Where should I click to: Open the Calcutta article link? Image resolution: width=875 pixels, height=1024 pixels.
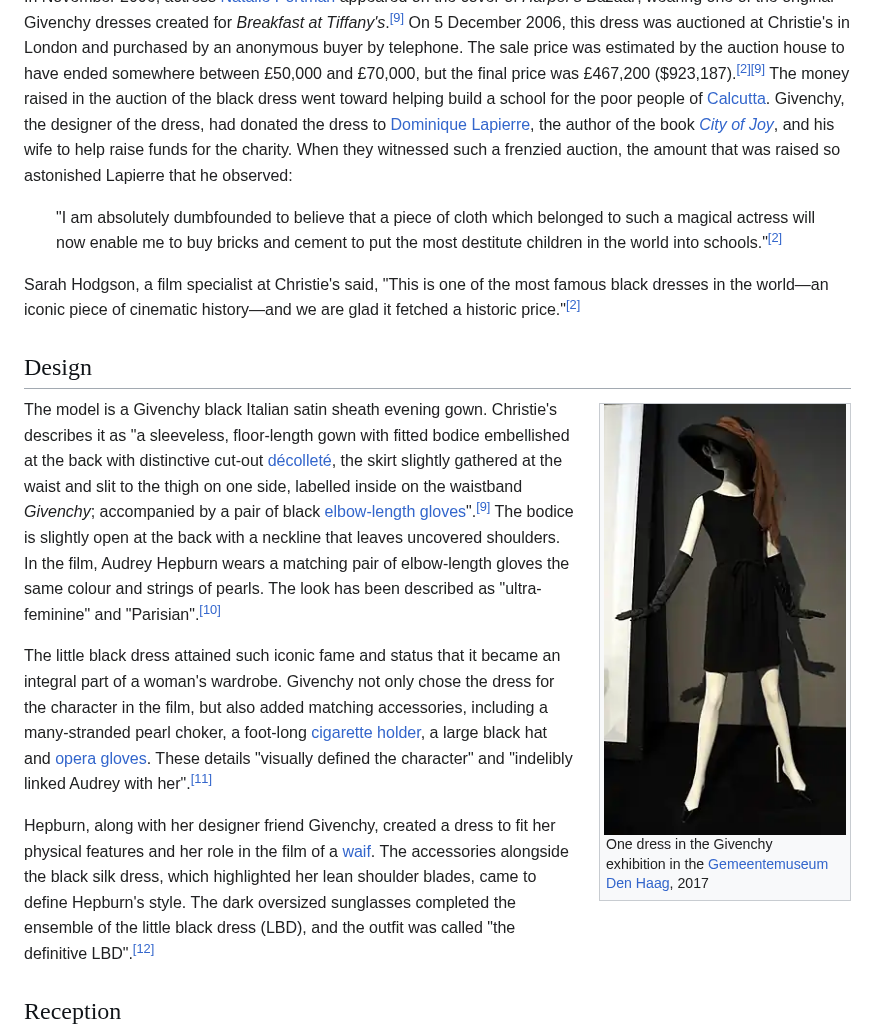tap(735, 98)
